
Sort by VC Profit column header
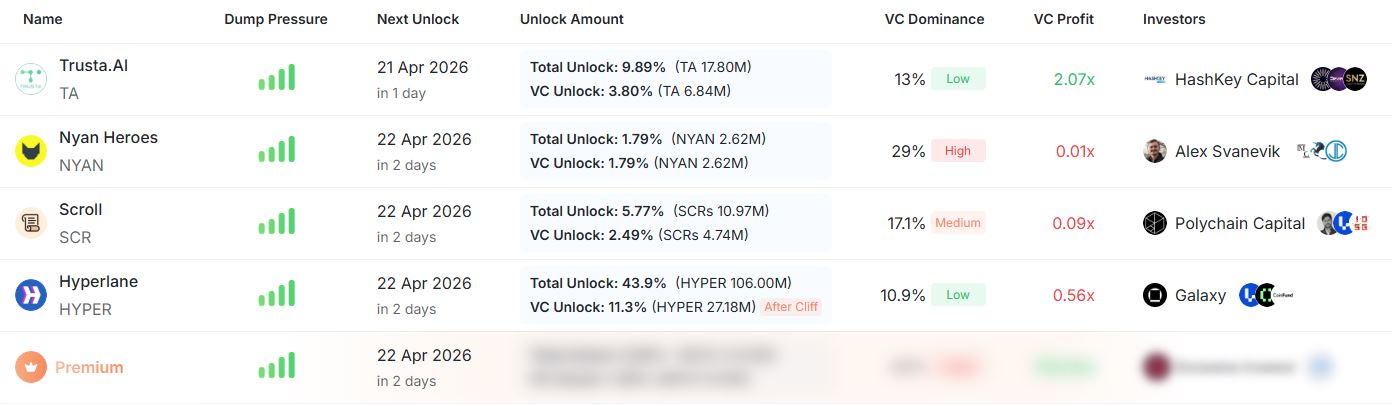tap(1064, 19)
